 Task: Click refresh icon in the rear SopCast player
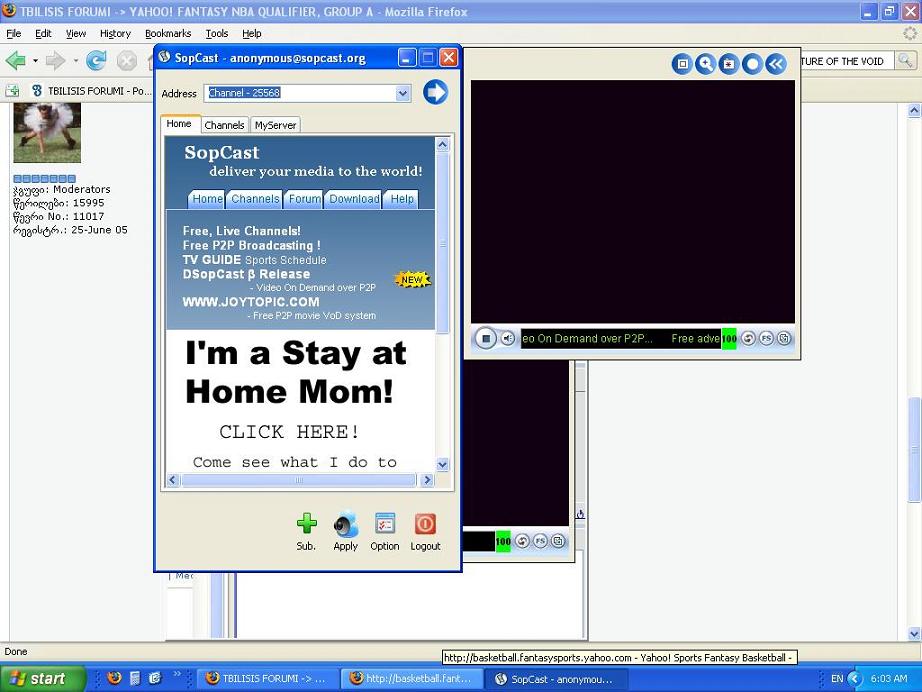tap(522, 541)
